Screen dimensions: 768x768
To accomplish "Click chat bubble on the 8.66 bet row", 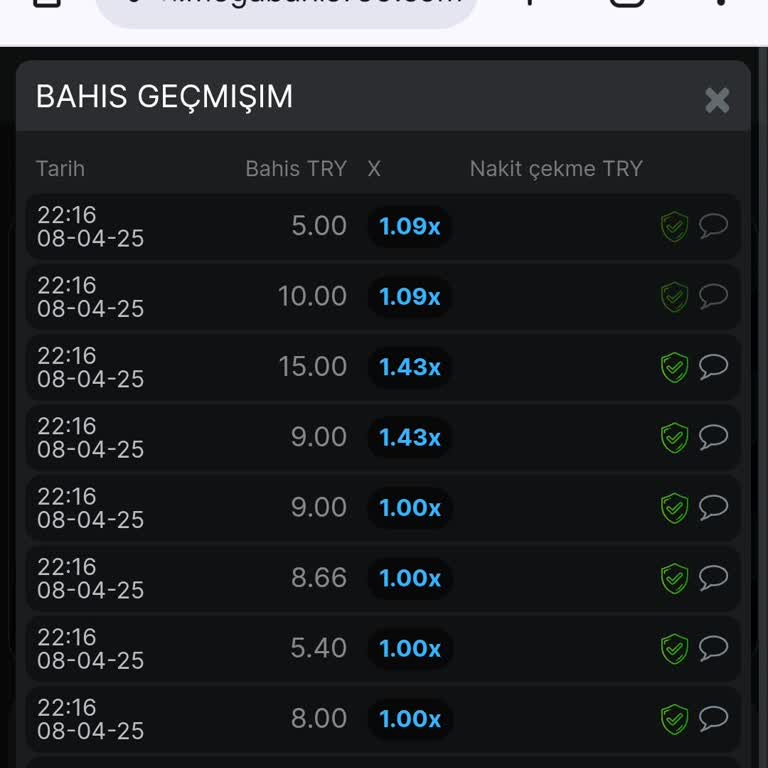I will (713, 578).
